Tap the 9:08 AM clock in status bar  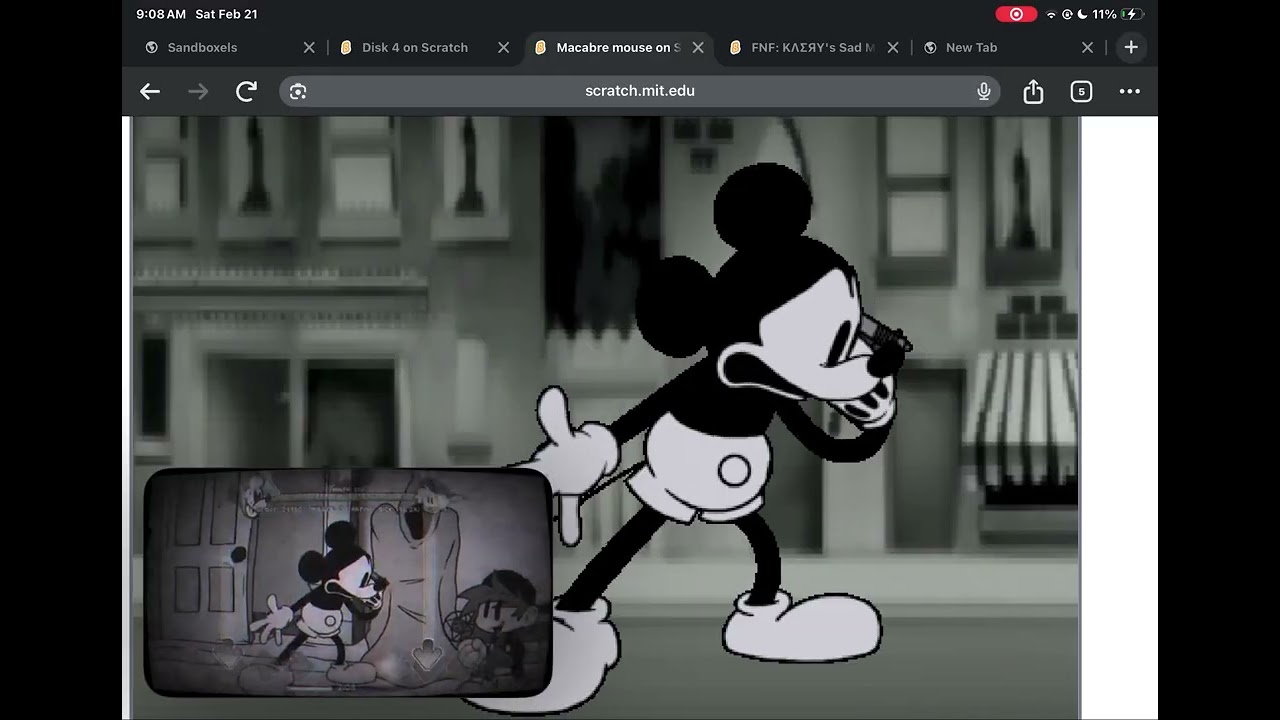(x=161, y=14)
